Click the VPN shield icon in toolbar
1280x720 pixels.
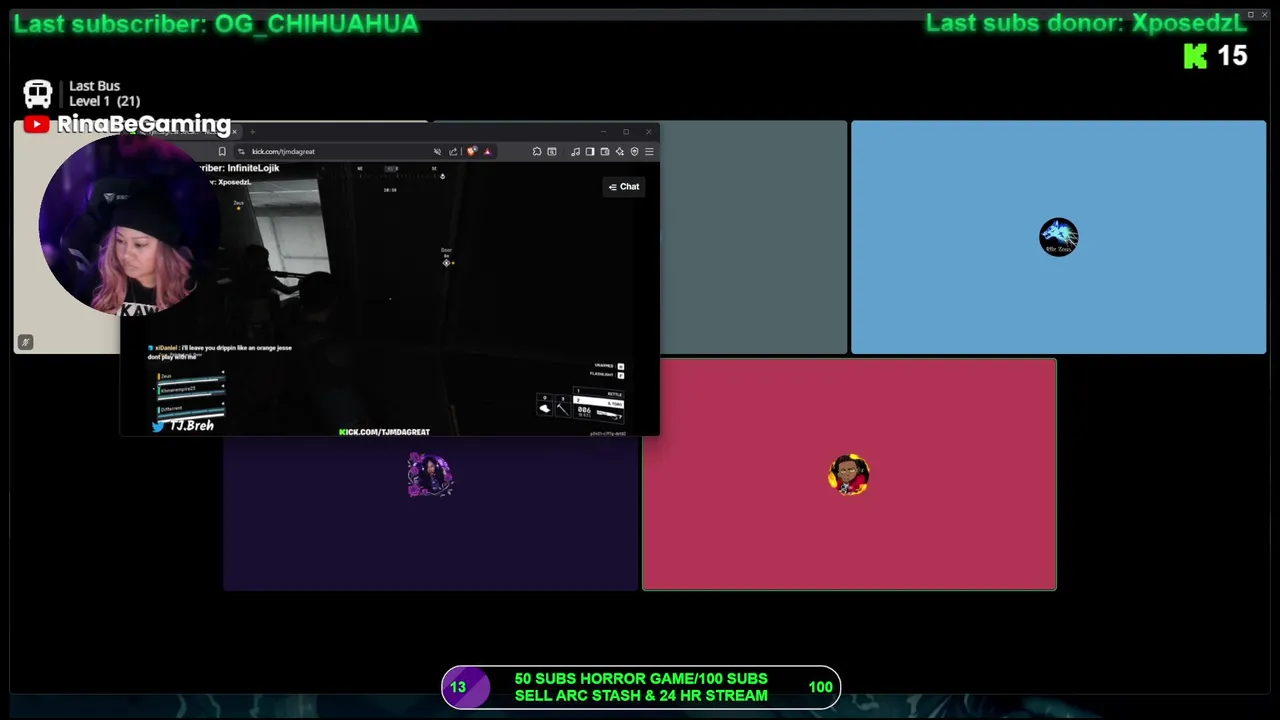[x=634, y=152]
